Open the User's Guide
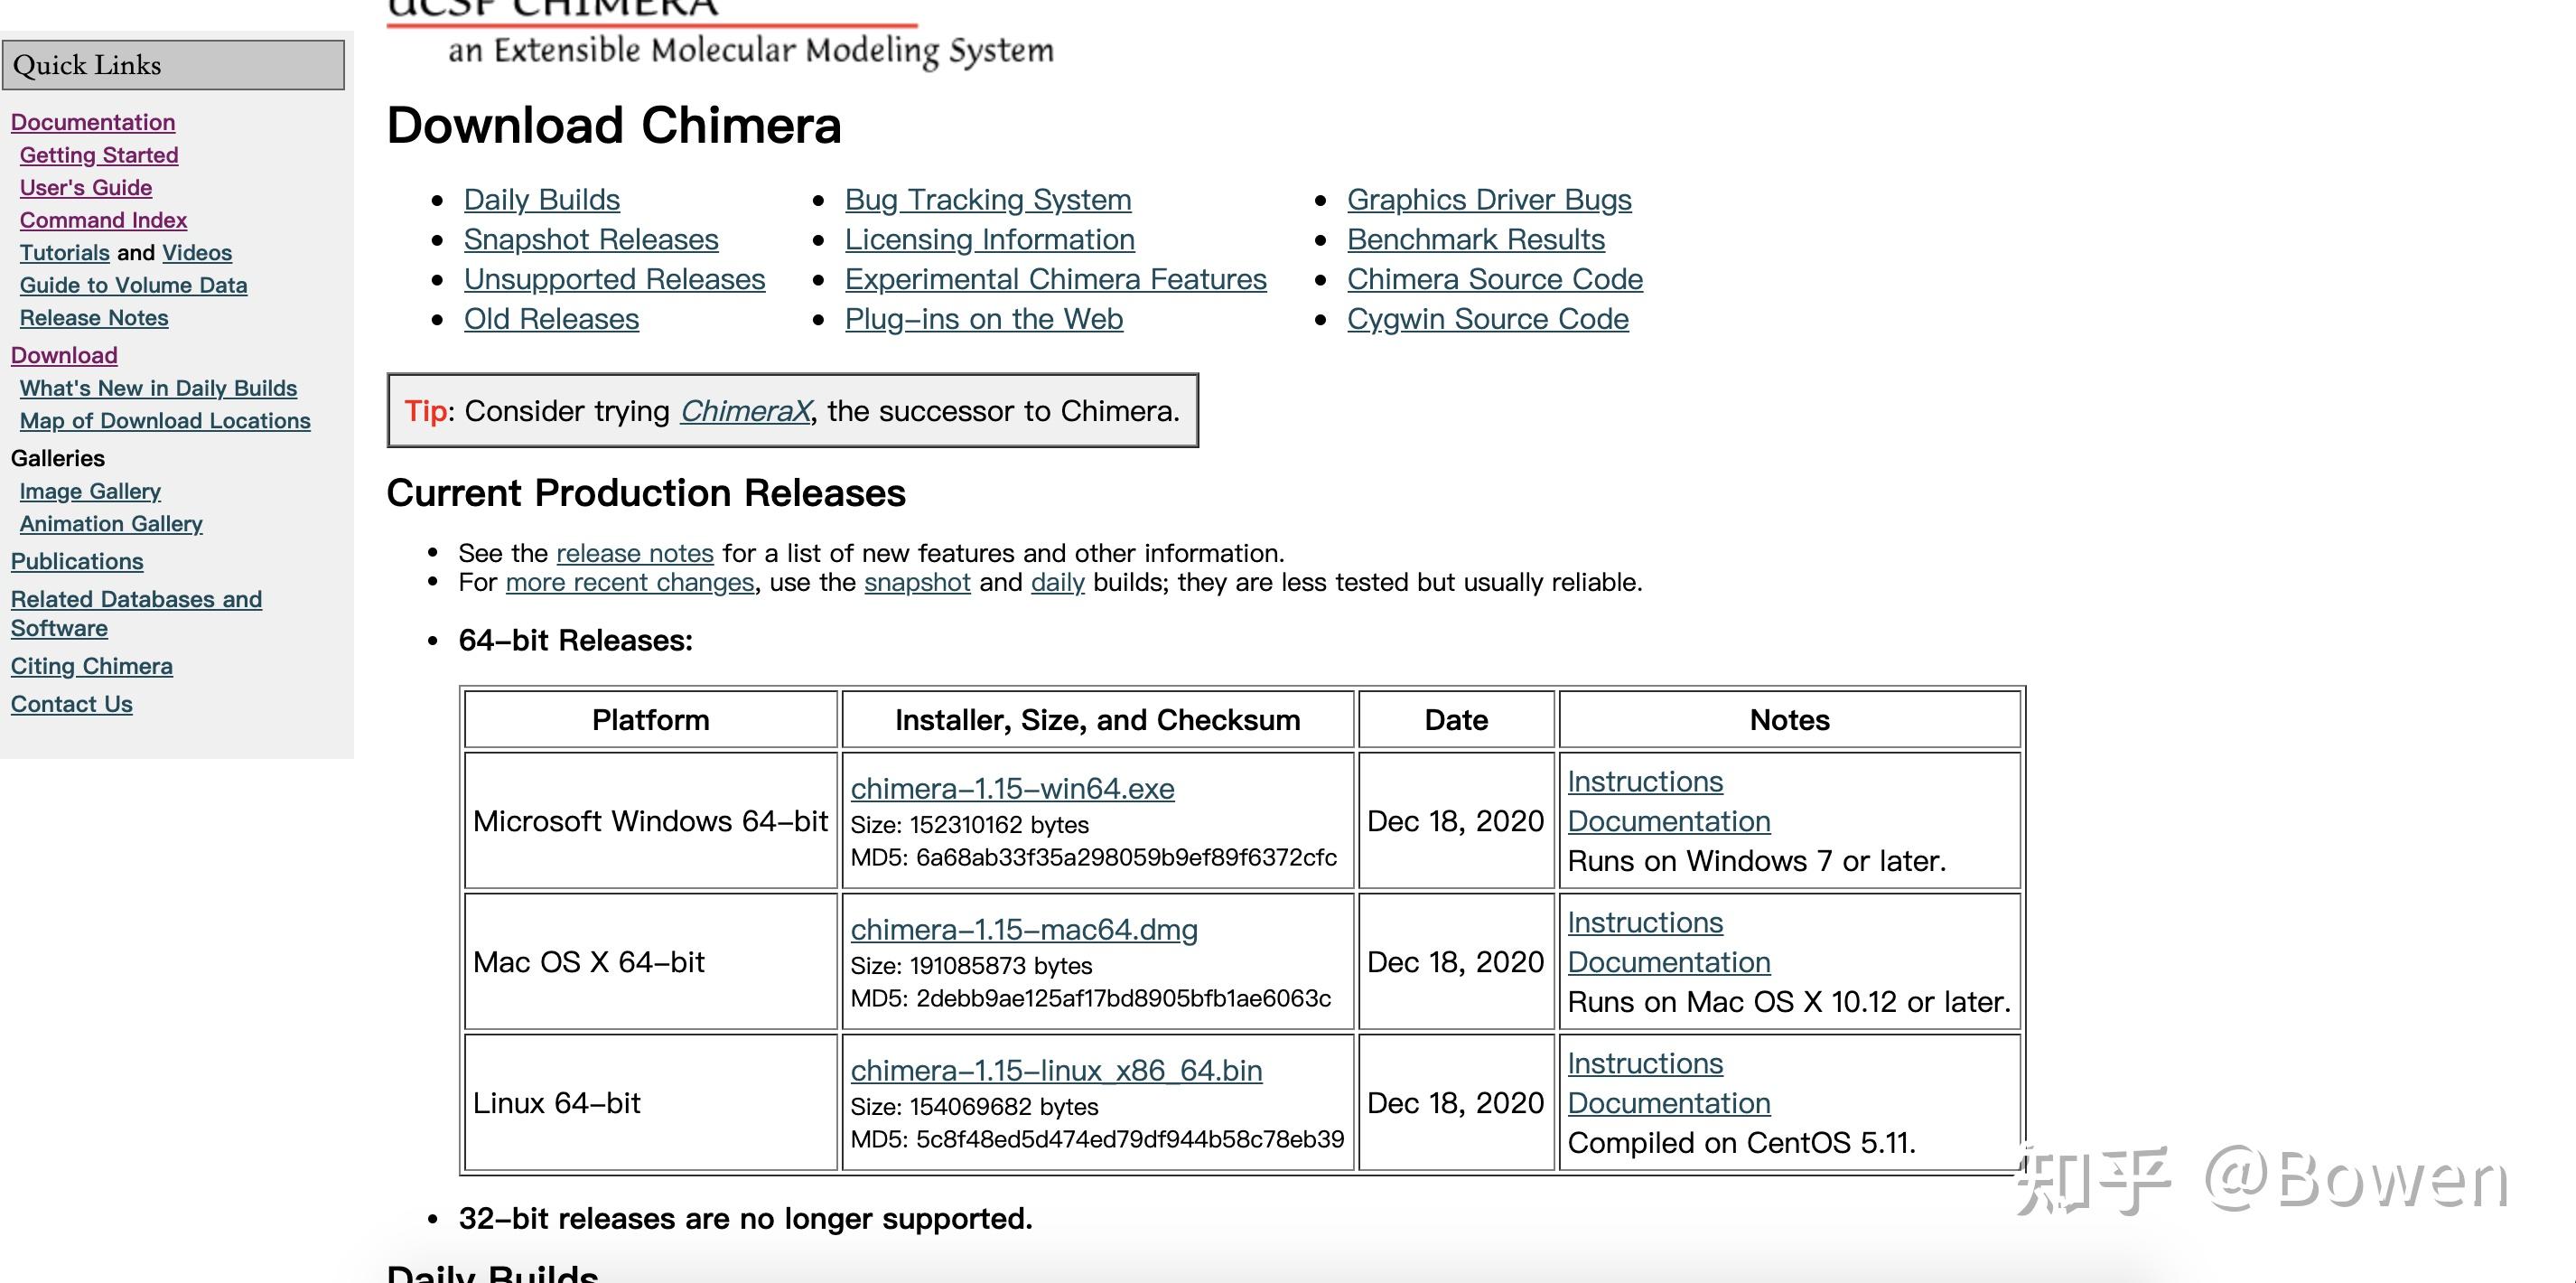The width and height of the screenshot is (2576, 1283). 85,187
